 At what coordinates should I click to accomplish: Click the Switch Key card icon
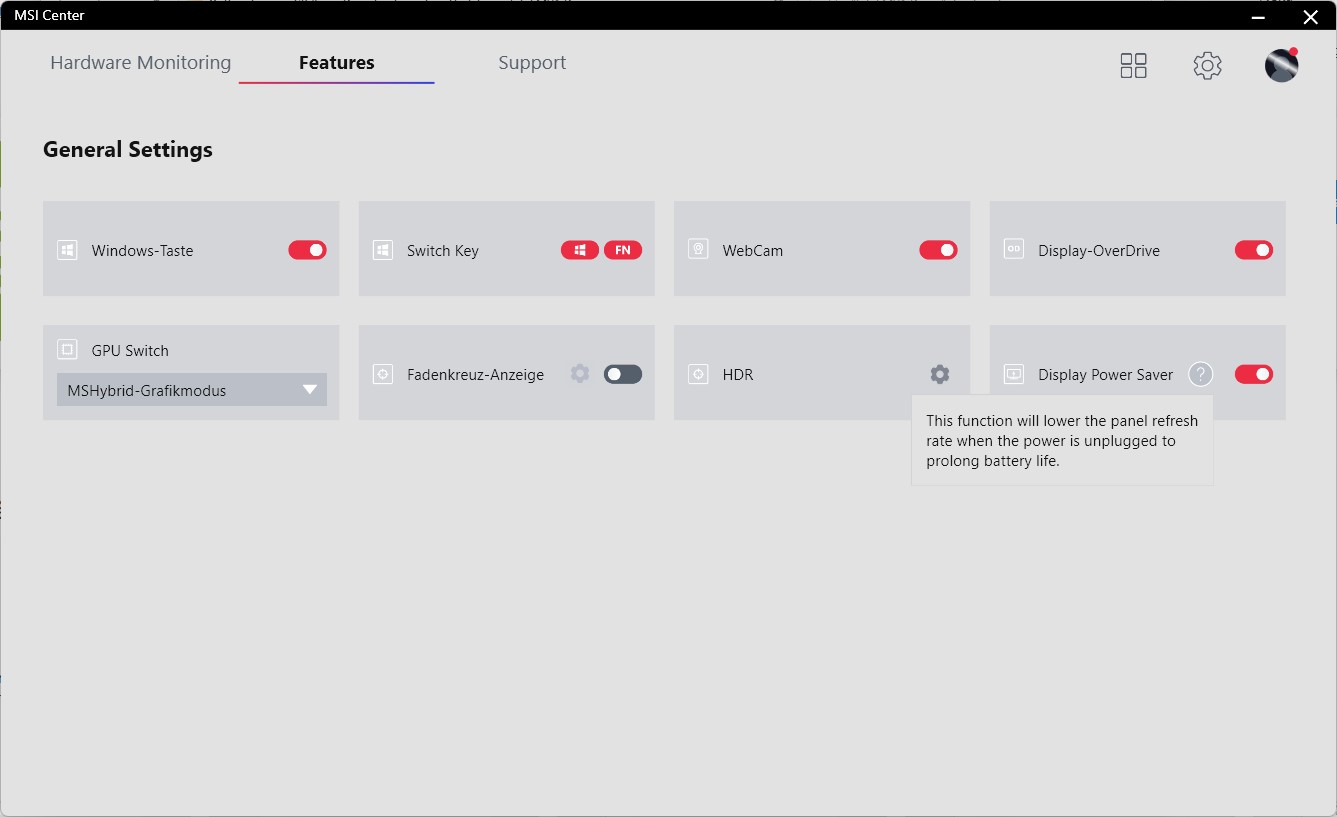[x=382, y=250]
